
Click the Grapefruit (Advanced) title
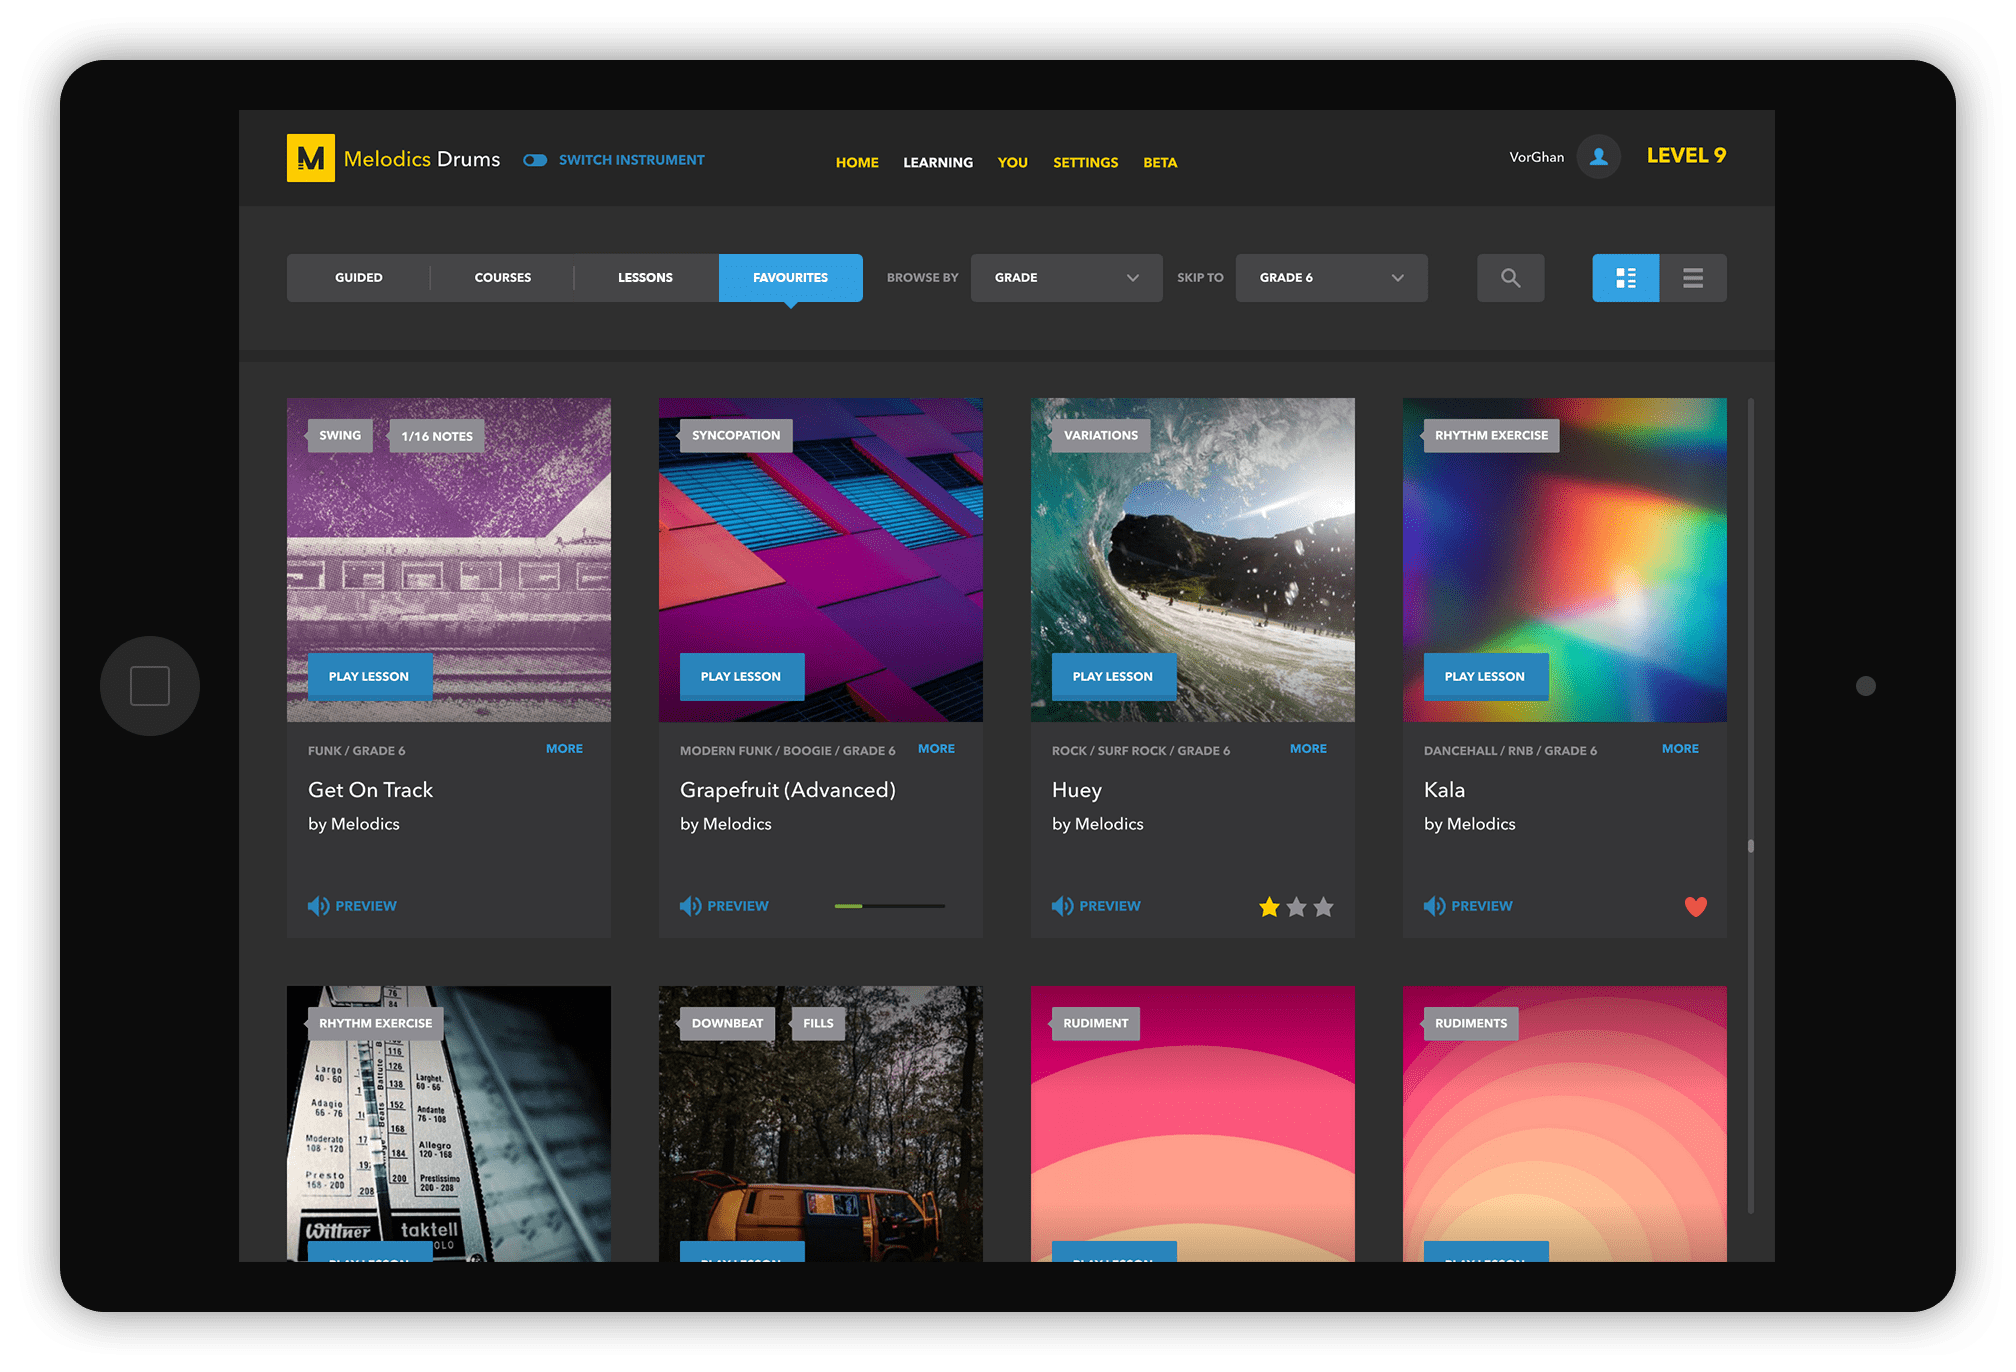(x=788, y=790)
